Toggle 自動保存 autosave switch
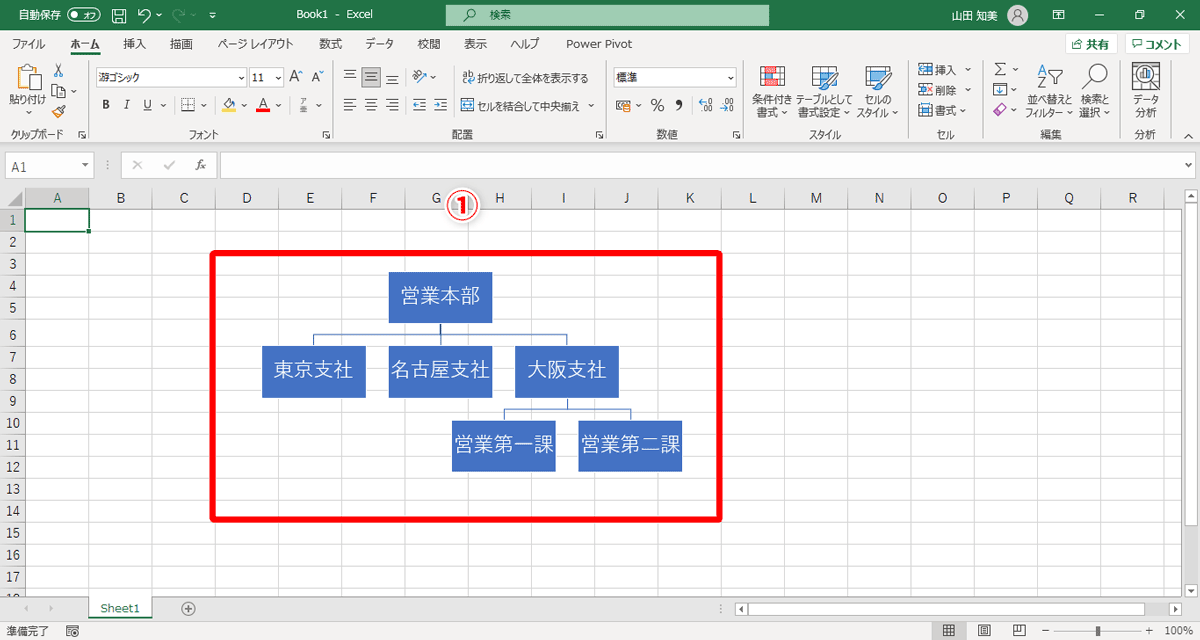 84,15
